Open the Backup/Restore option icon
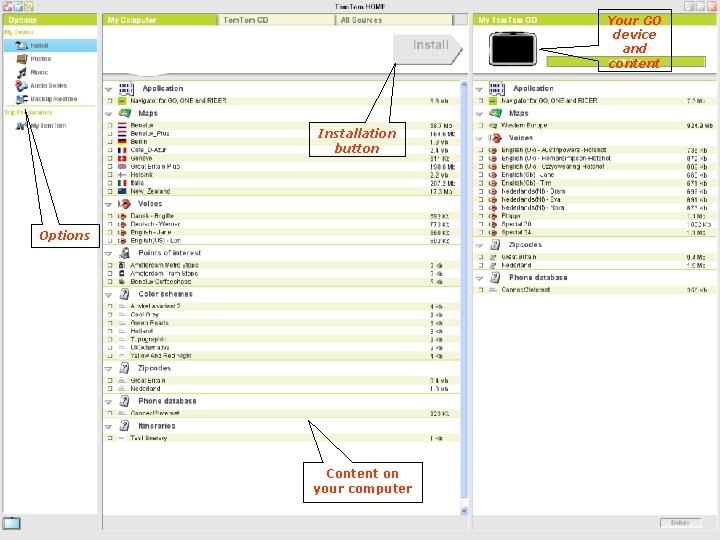This screenshot has width=720, height=540. pyautogui.click(x=22, y=99)
